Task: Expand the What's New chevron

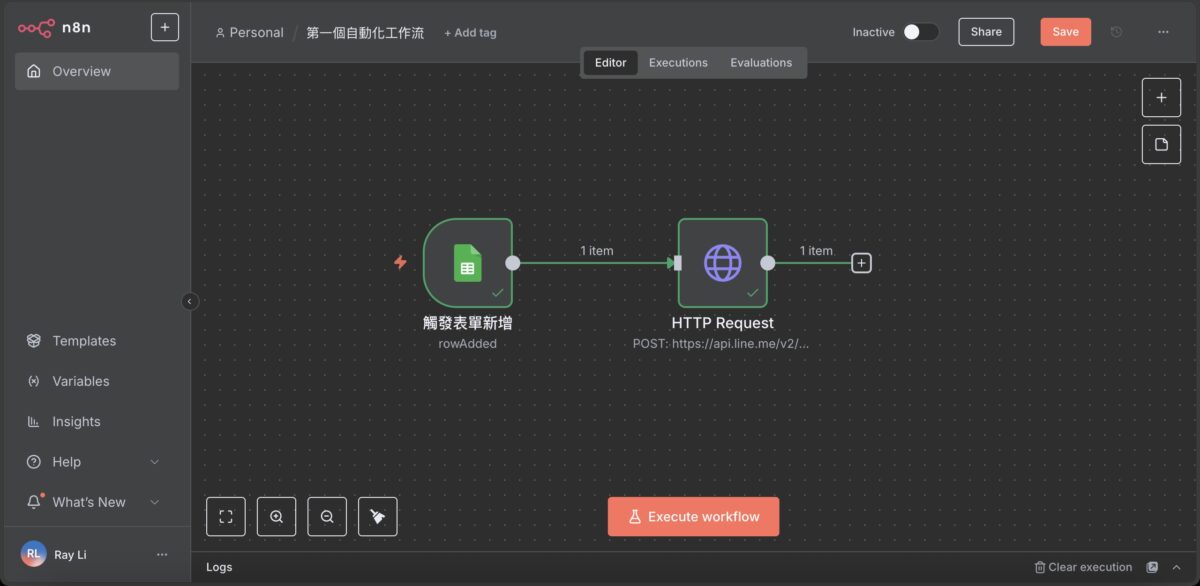Action: [154, 502]
